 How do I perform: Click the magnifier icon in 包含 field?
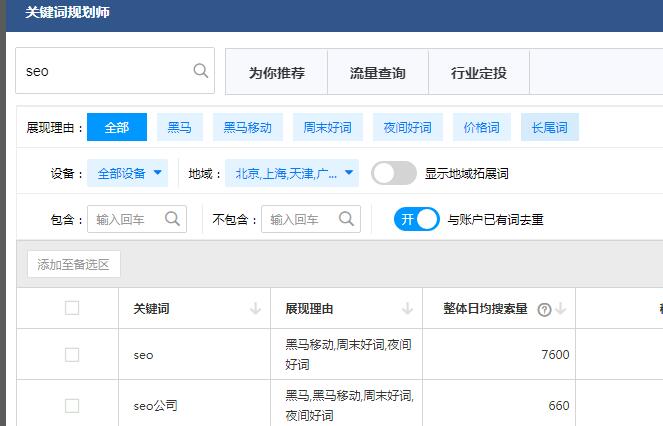pos(172,219)
